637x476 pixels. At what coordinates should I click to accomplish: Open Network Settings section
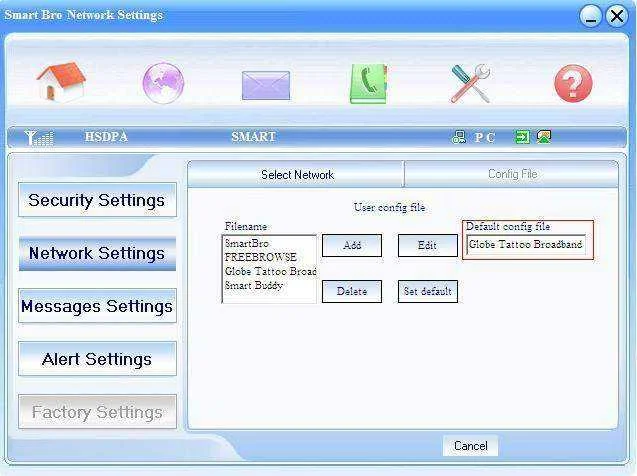click(97, 253)
